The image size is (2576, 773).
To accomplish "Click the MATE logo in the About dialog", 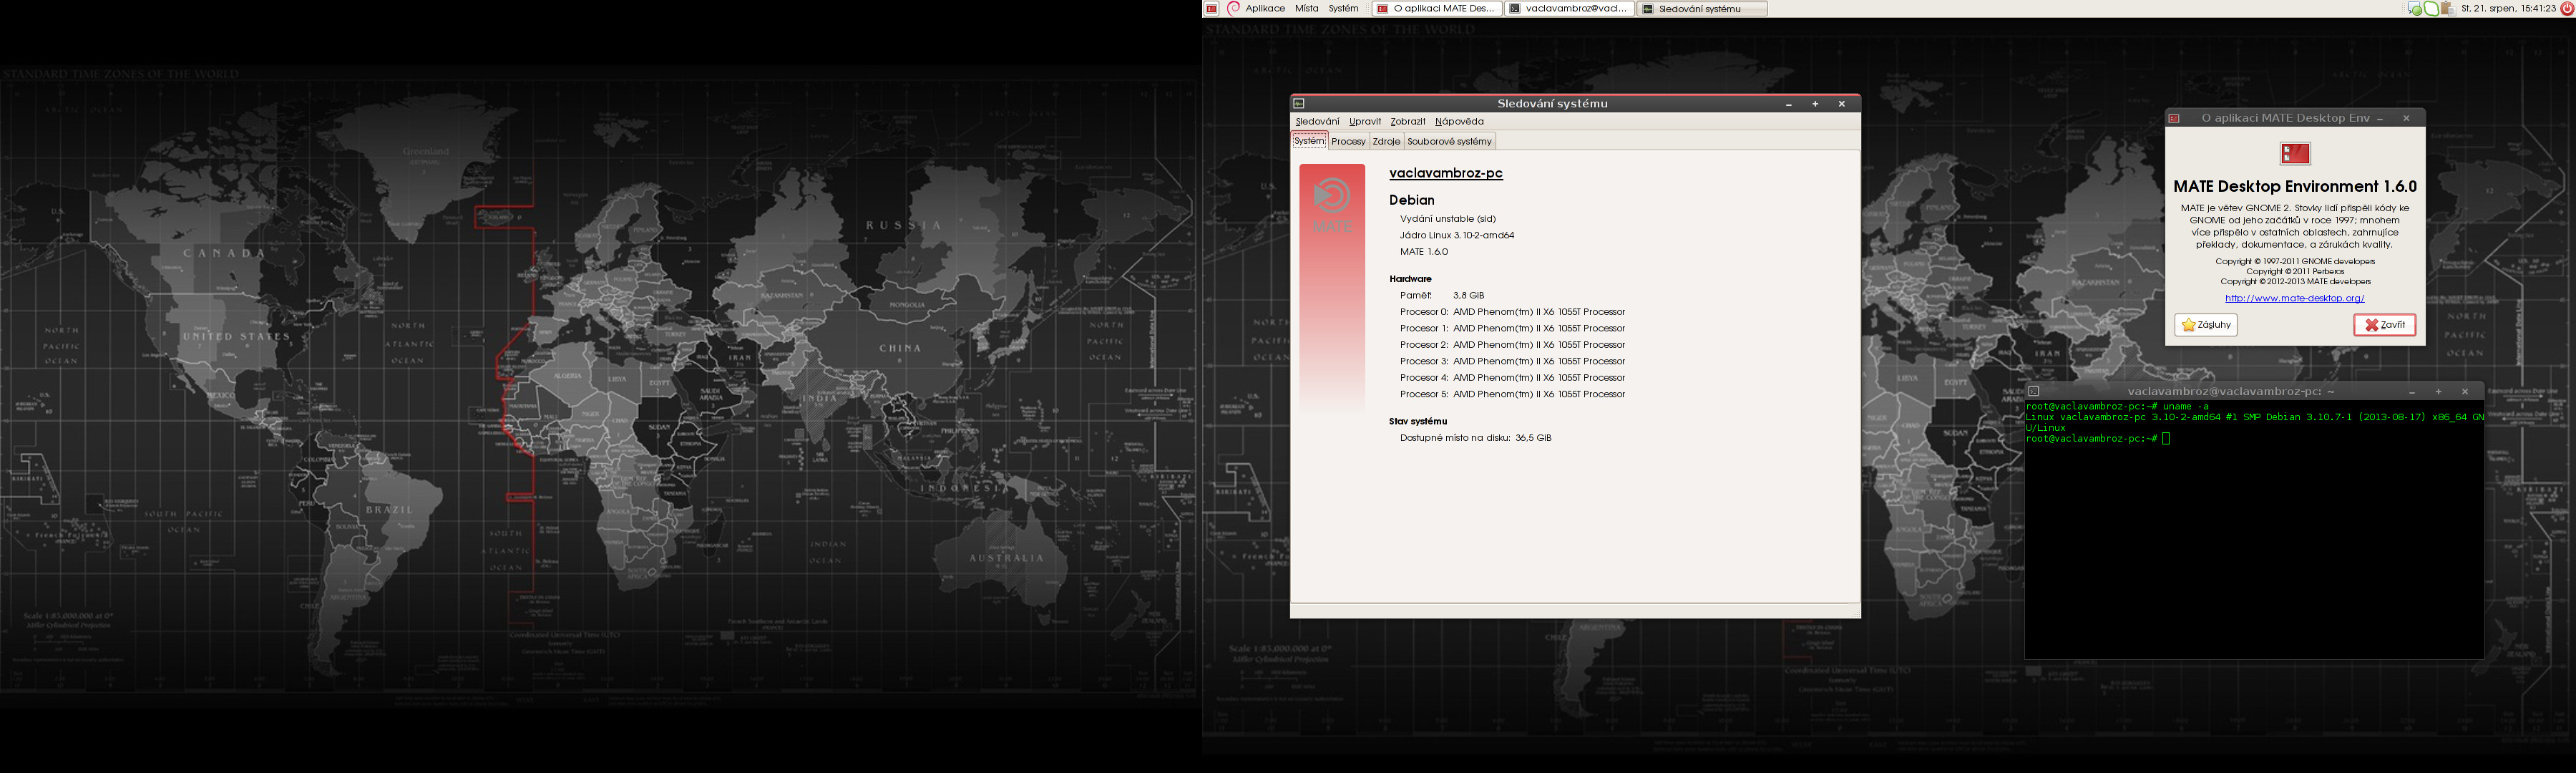I will pos(2295,154).
